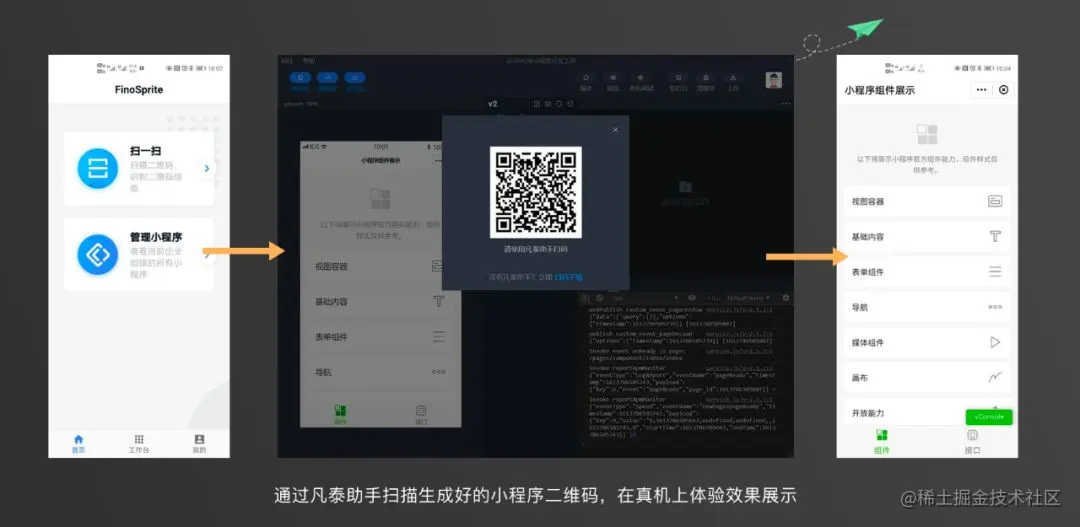This screenshot has width=1080, height=527.
Task: Click the 预览 preview icon in IDE toolbar
Action: pos(612,79)
